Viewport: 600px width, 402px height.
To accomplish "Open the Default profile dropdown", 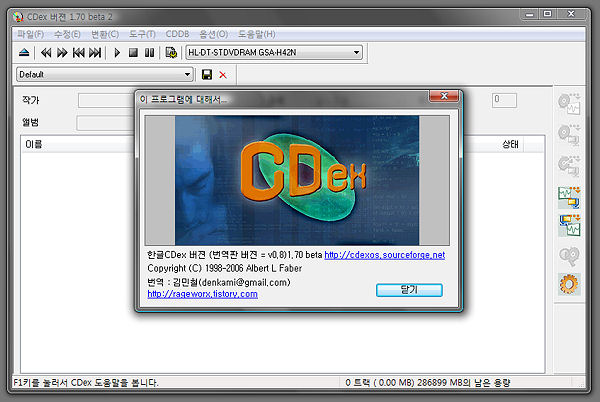I will point(104,74).
